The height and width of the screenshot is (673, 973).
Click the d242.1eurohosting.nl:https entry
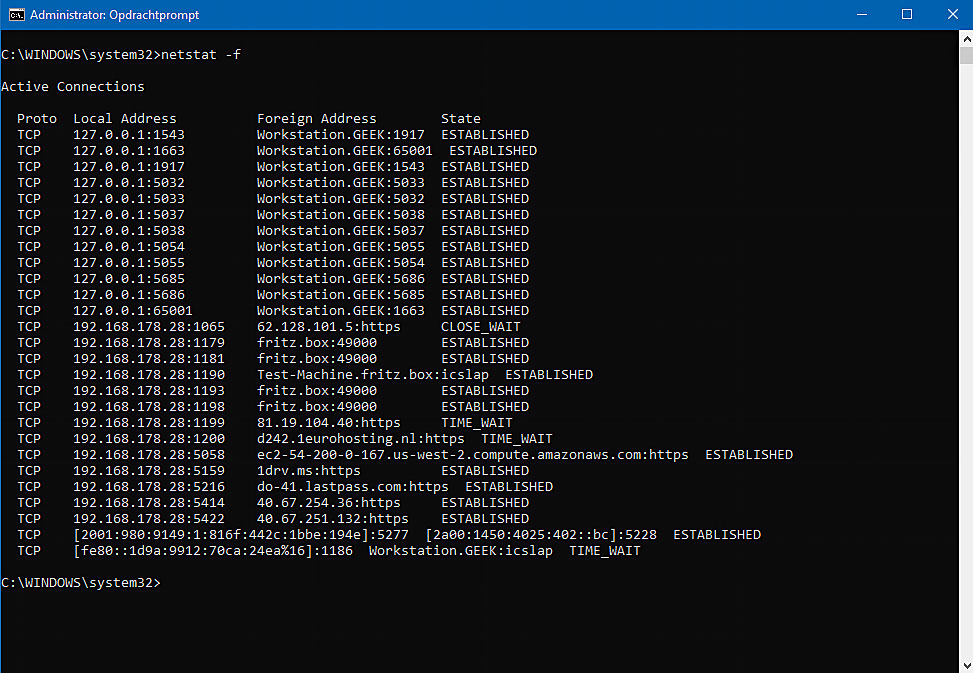(361, 439)
